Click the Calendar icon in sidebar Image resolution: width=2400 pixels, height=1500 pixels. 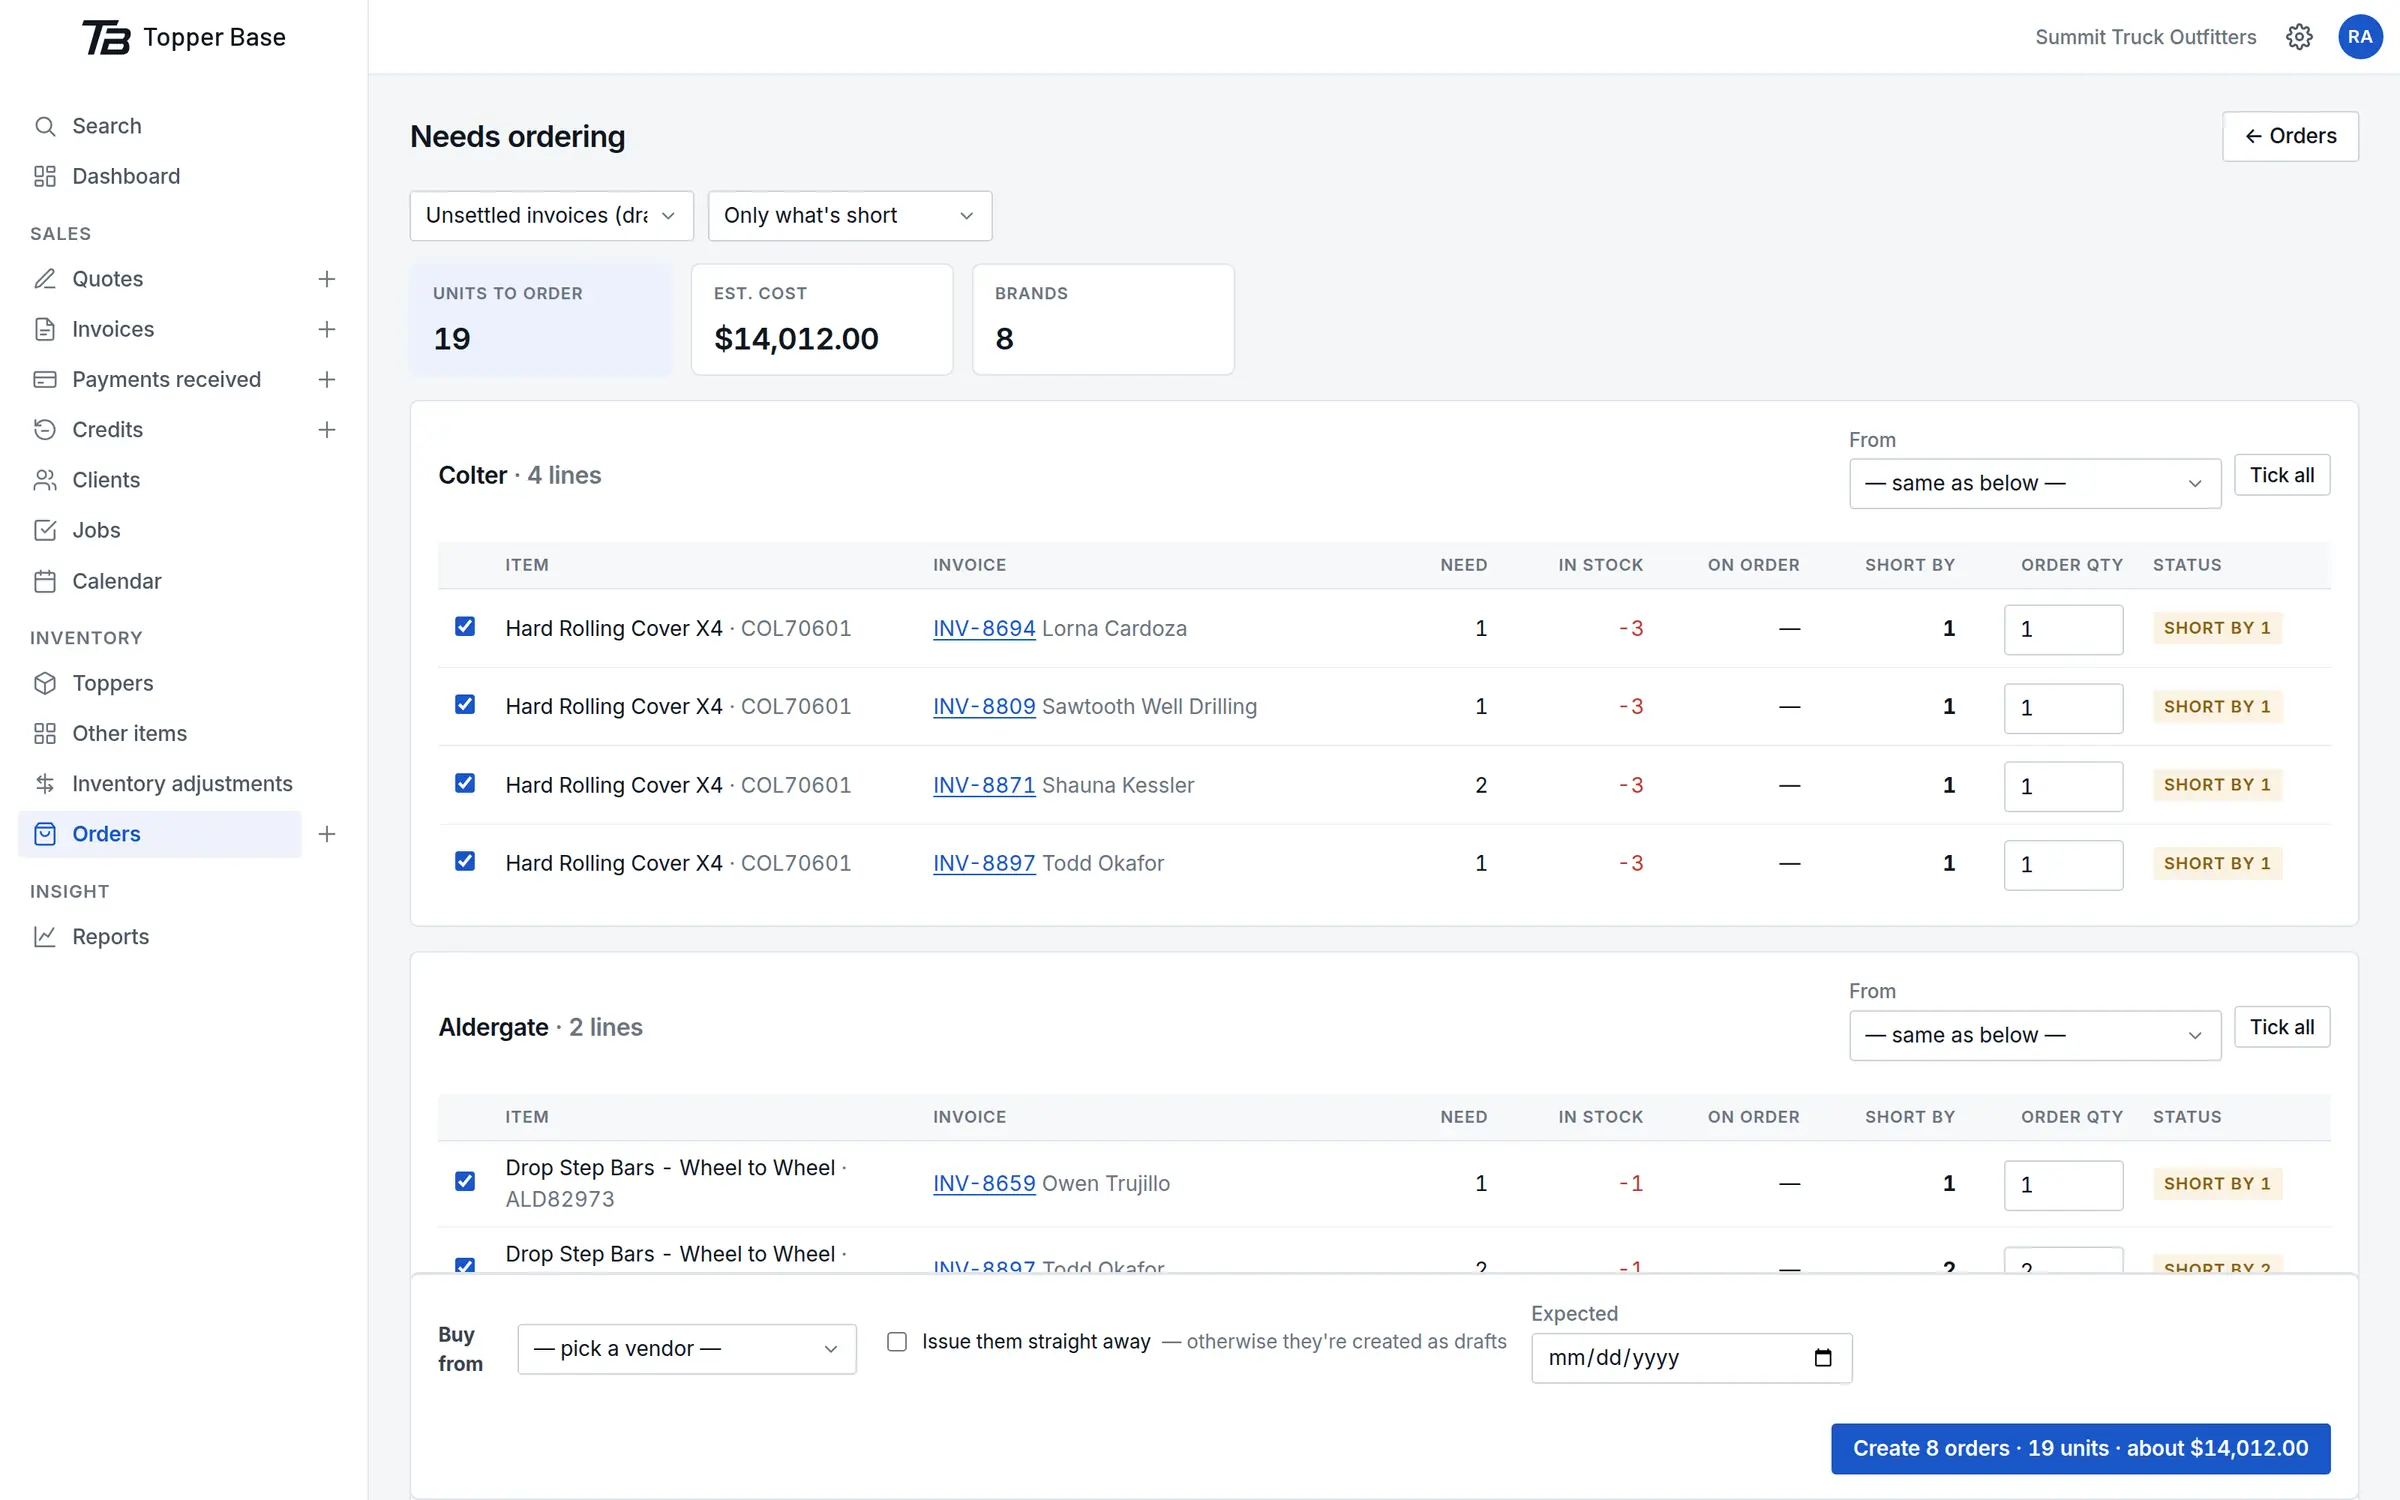tap(45, 581)
